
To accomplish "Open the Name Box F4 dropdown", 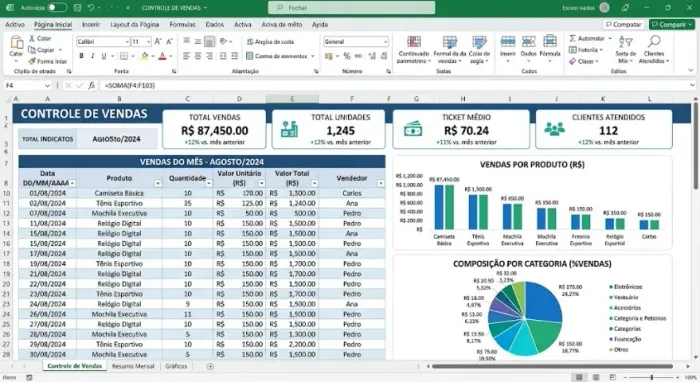I will point(47,85).
